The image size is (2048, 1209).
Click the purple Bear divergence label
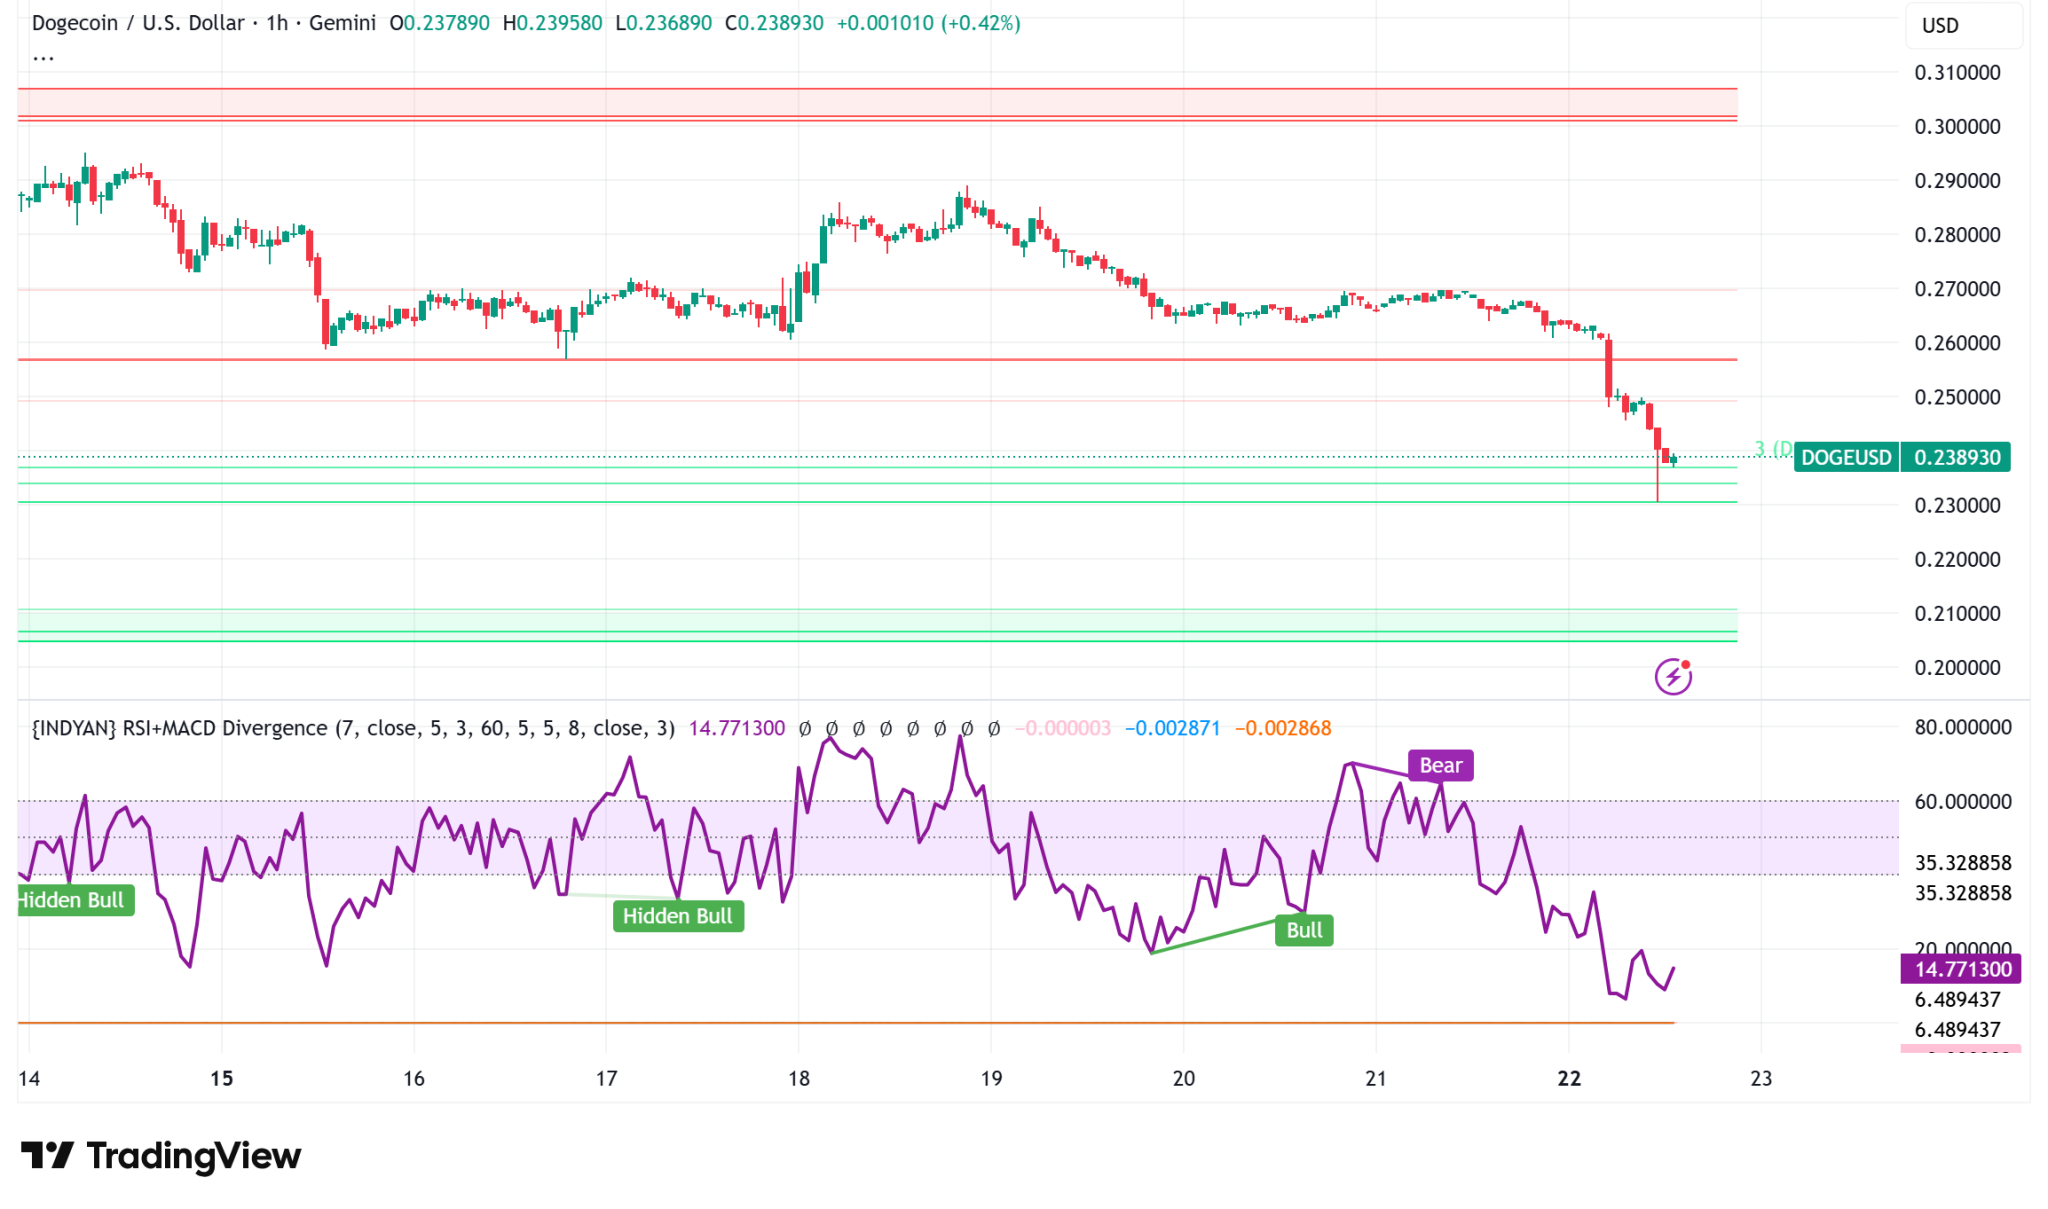click(1440, 766)
